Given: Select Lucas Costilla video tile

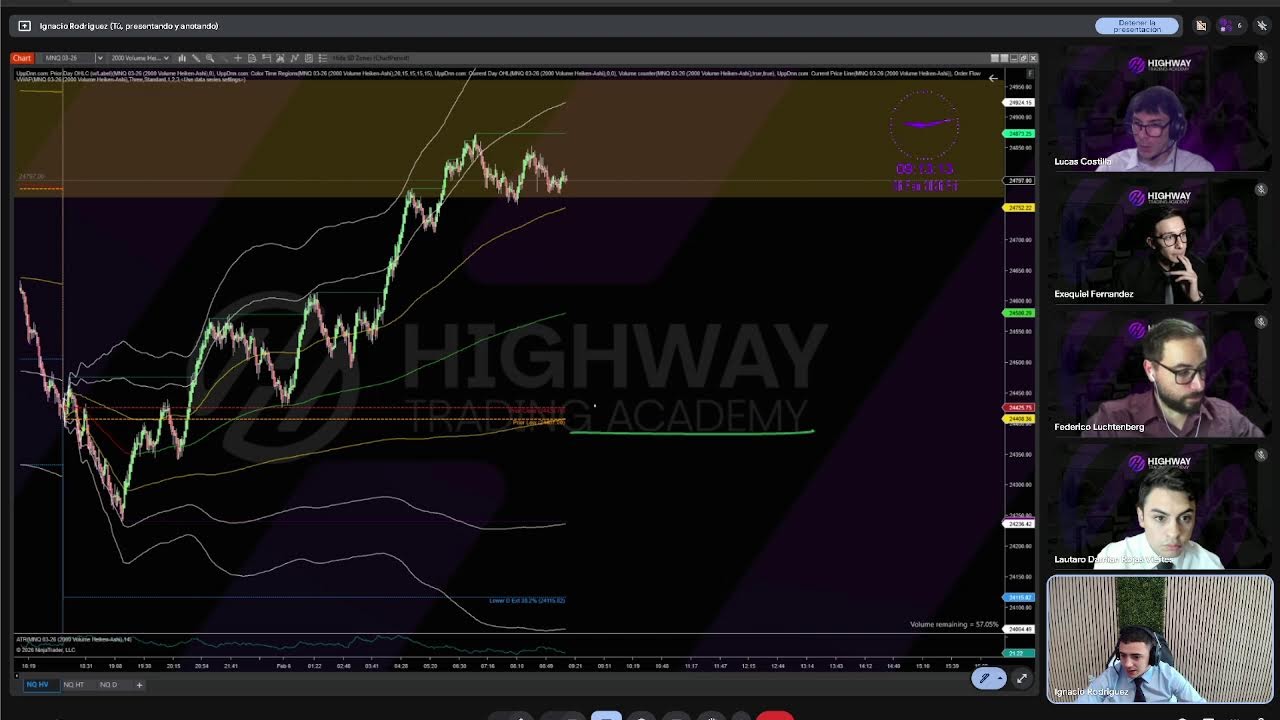Looking at the screenshot, I should [x=1159, y=108].
